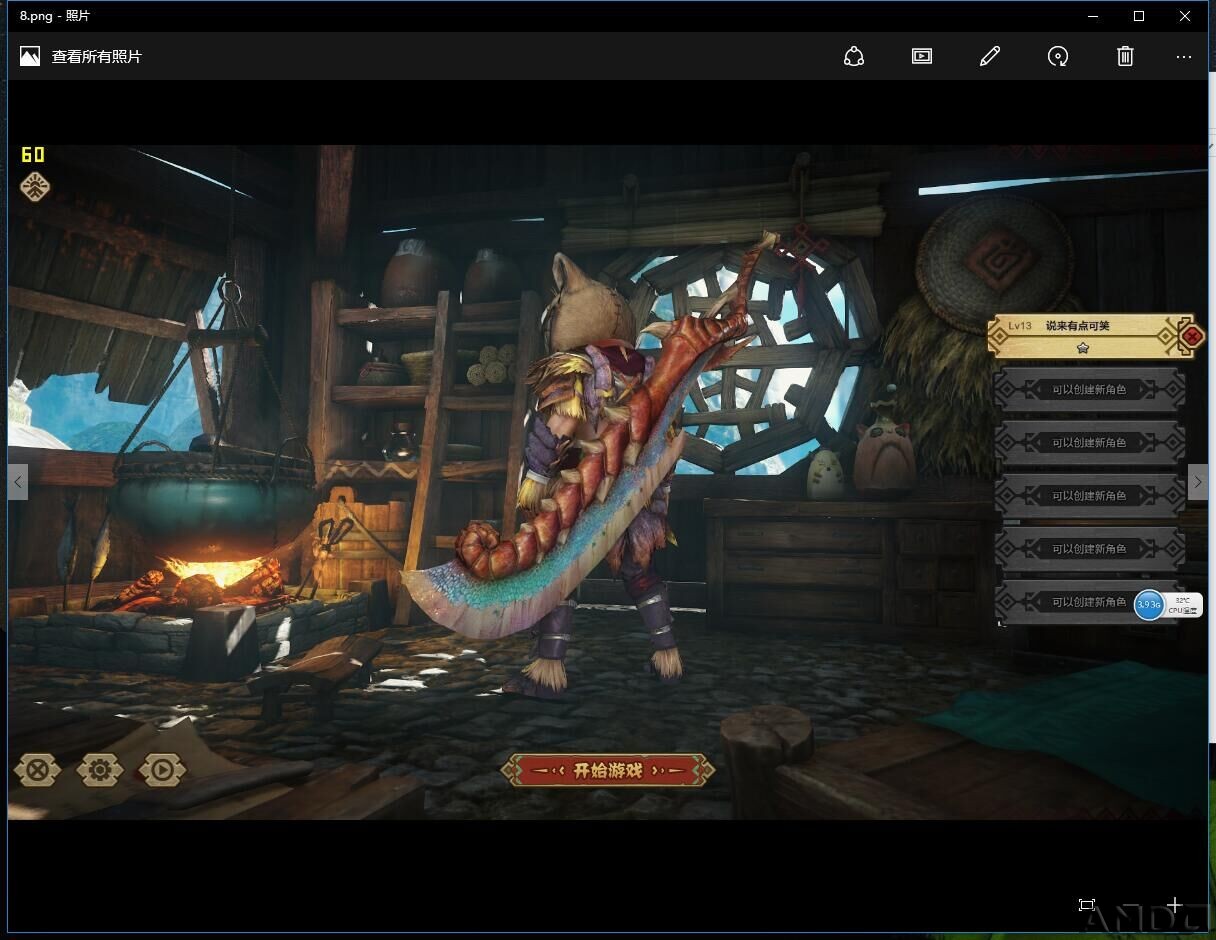Click the red X delete-character icon
1216x940 pixels.
pyautogui.click(x=1191, y=337)
